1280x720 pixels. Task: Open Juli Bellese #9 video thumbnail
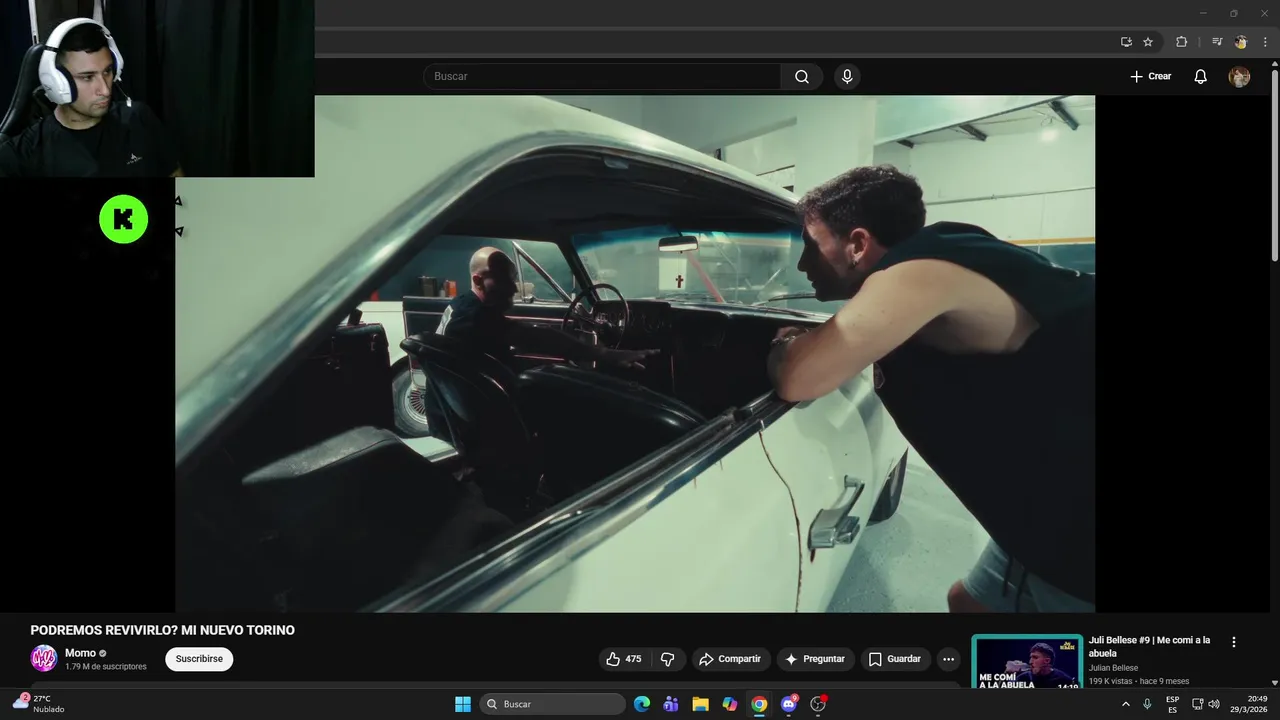[1027, 662]
